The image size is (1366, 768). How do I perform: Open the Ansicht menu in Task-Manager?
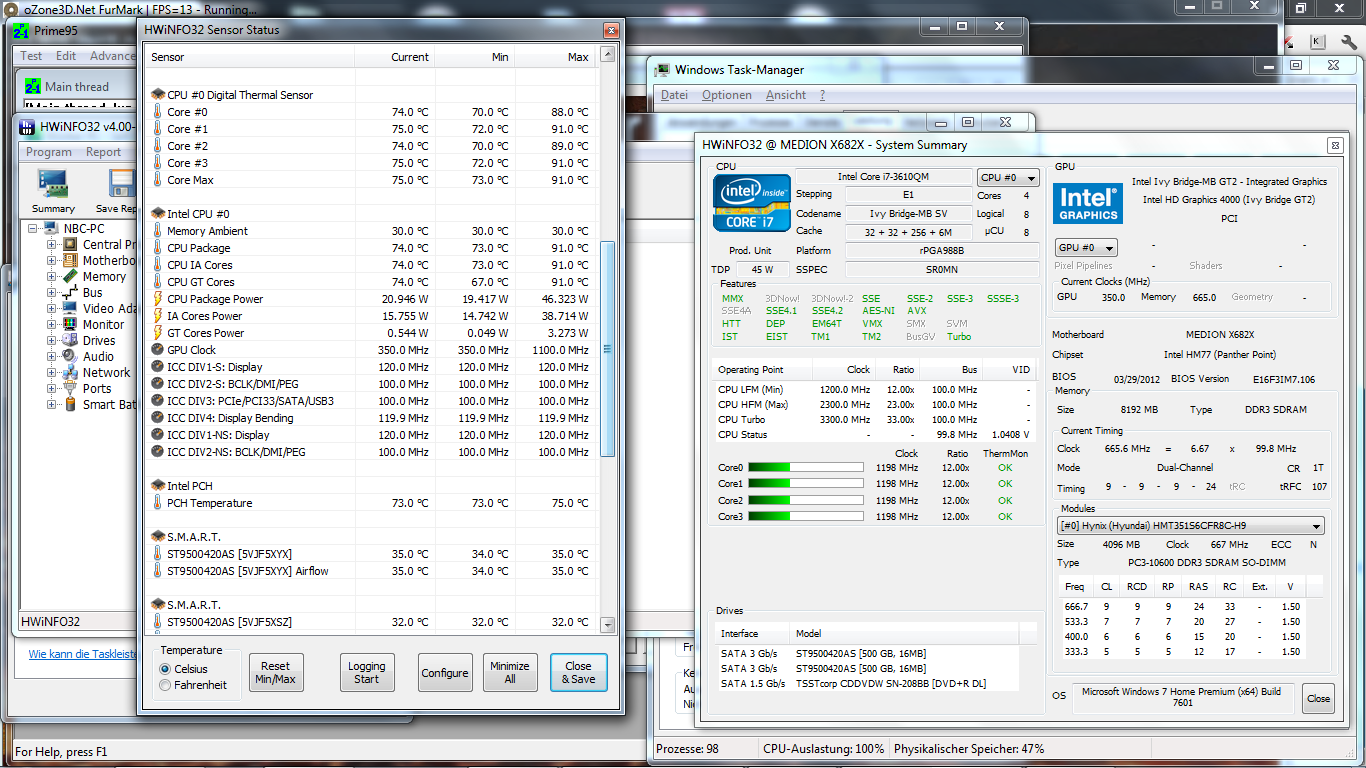[x=786, y=95]
